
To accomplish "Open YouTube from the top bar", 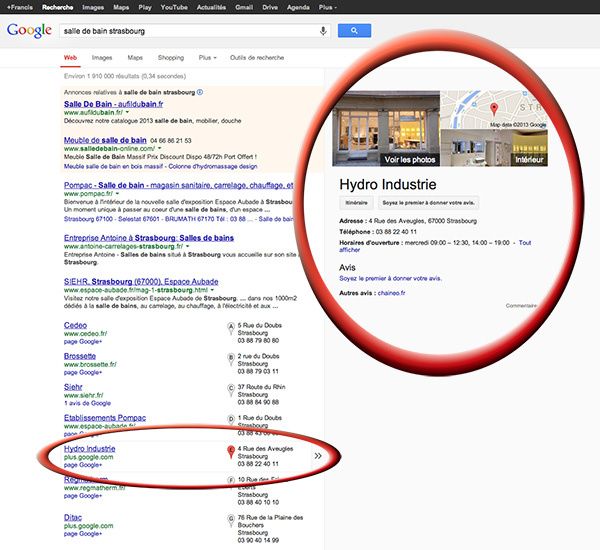I will [x=174, y=7].
